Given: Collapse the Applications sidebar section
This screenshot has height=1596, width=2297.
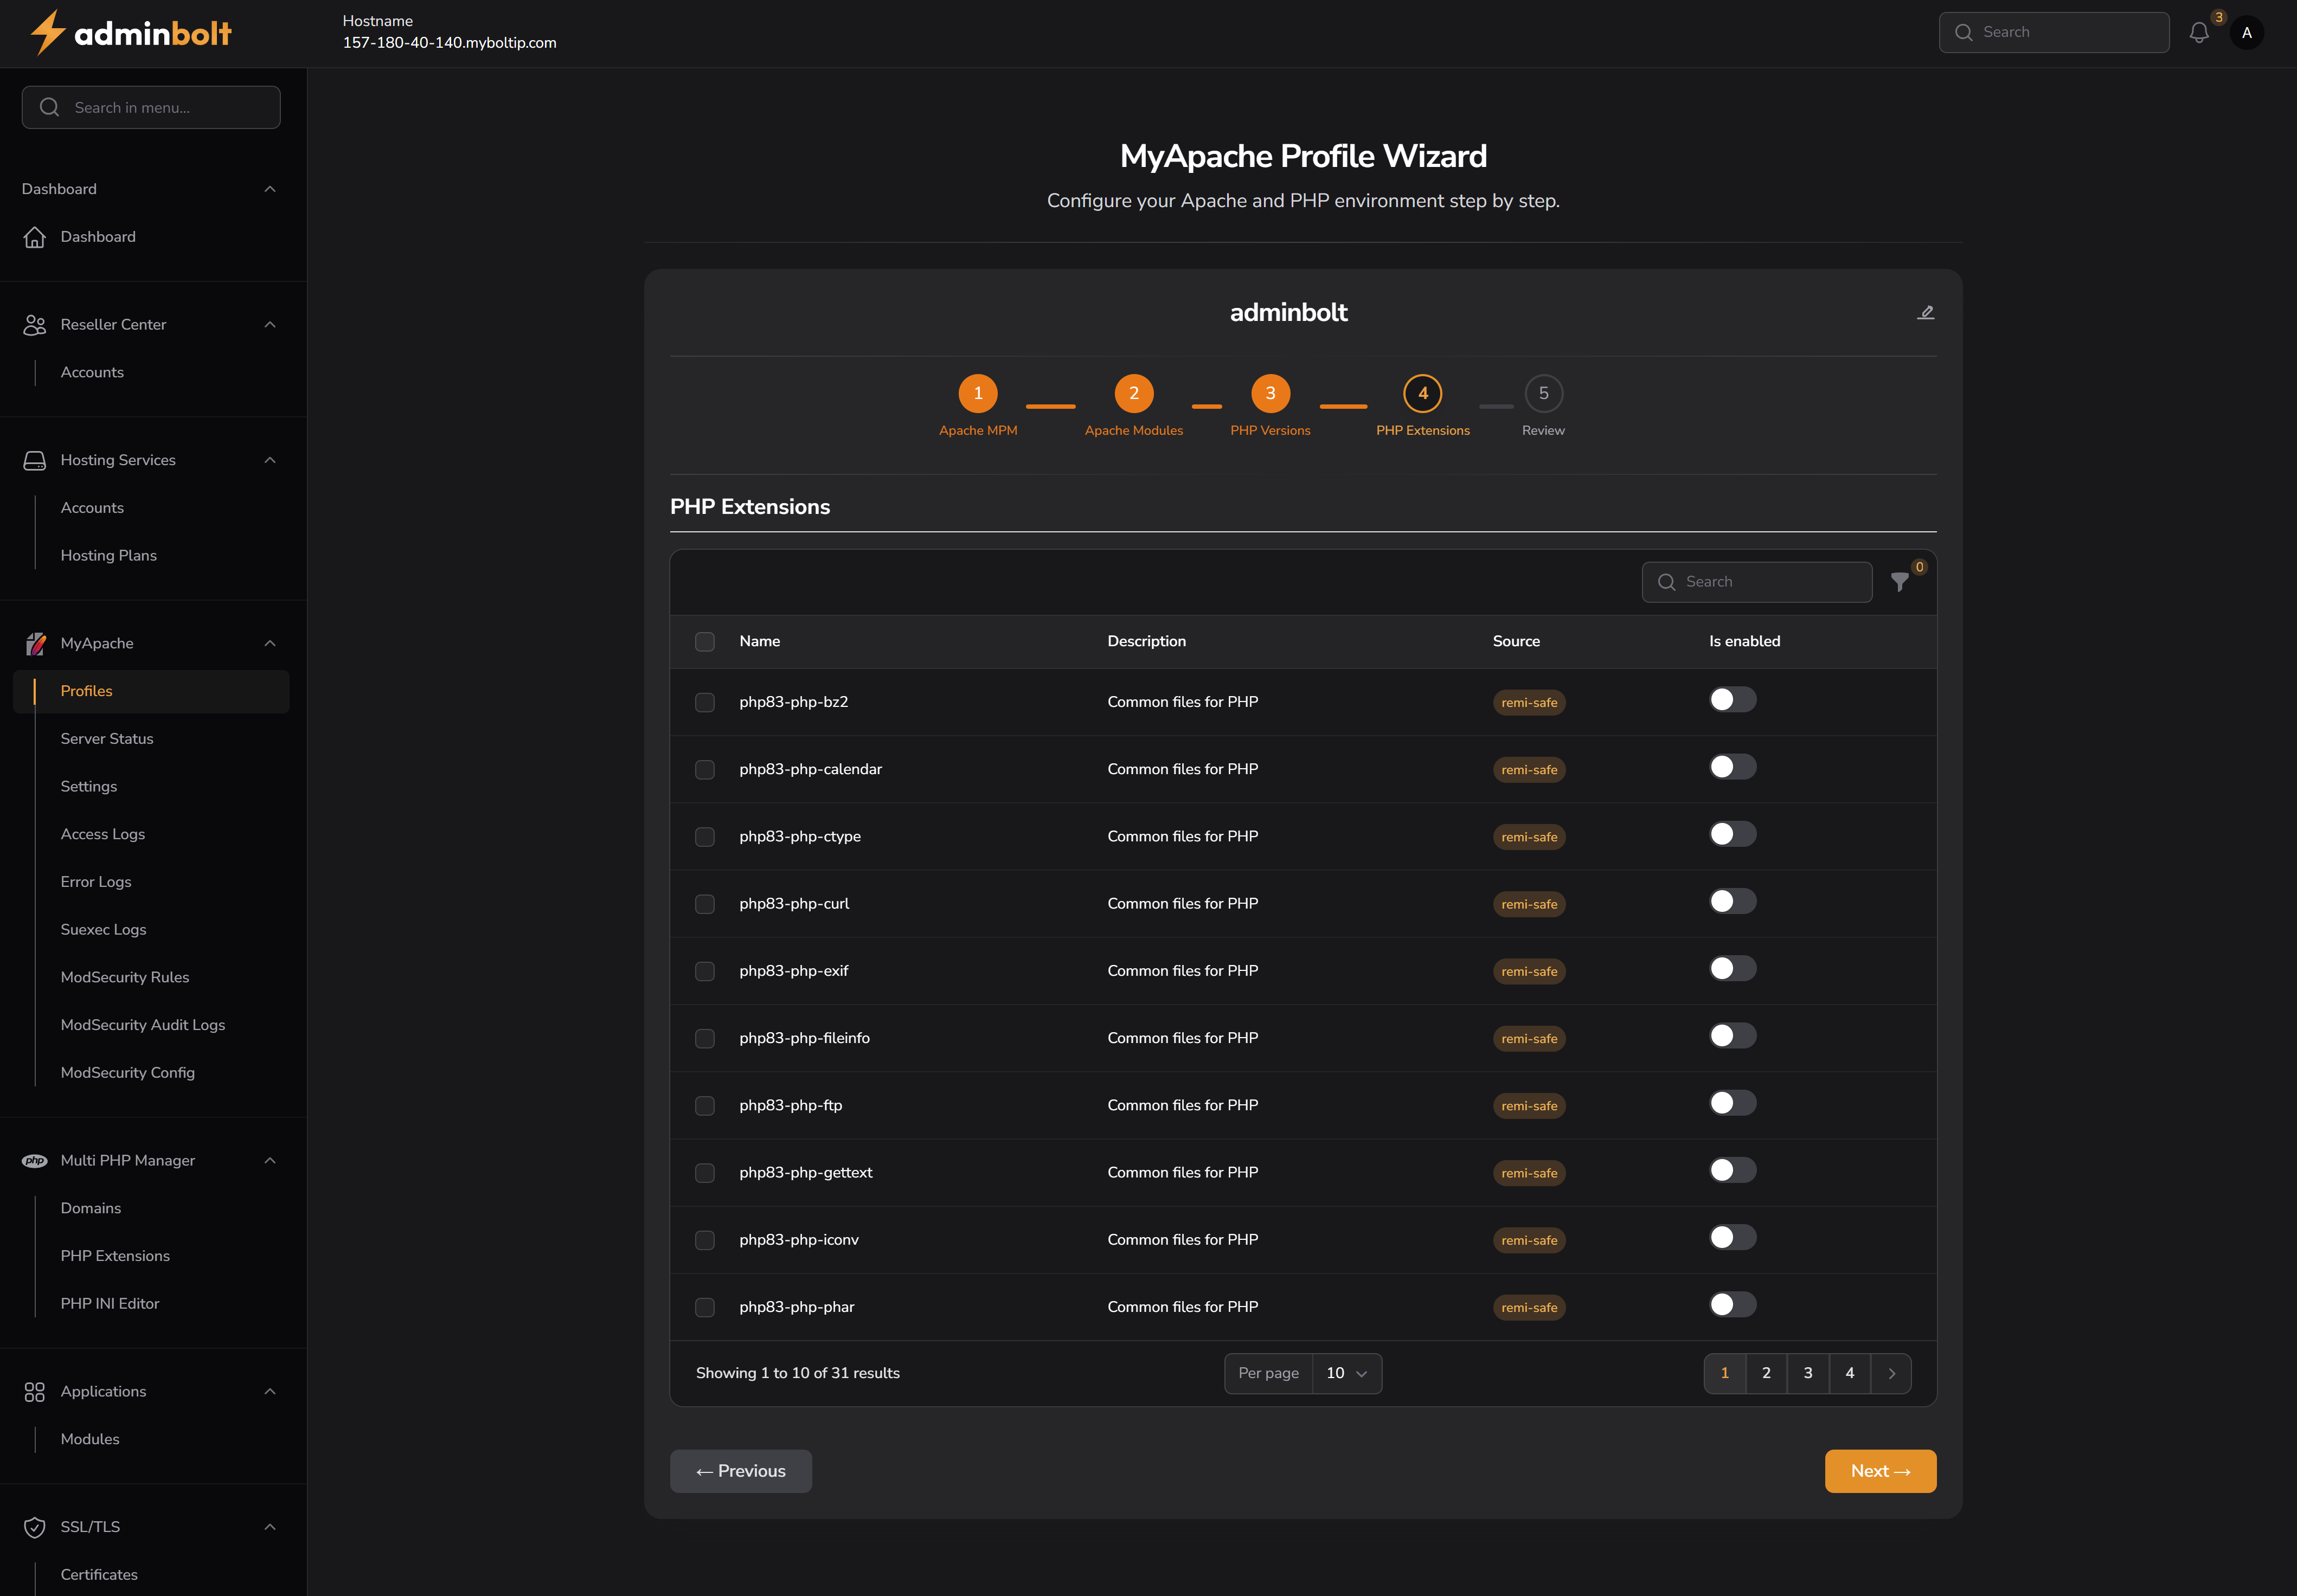Looking at the screenshot, I should pyautogui.click(x=269, y=1391).
